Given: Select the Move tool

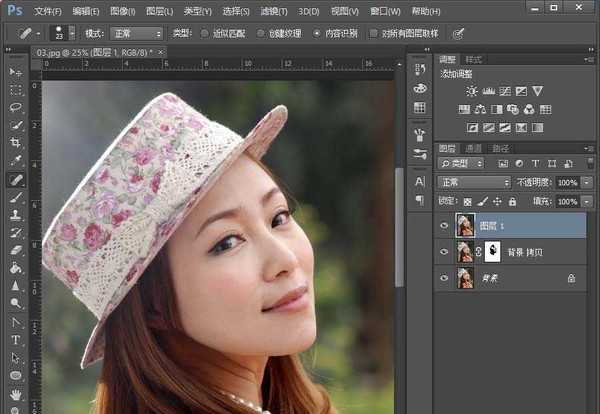Looking at the screenshot, I should click(x=16, y=72).
